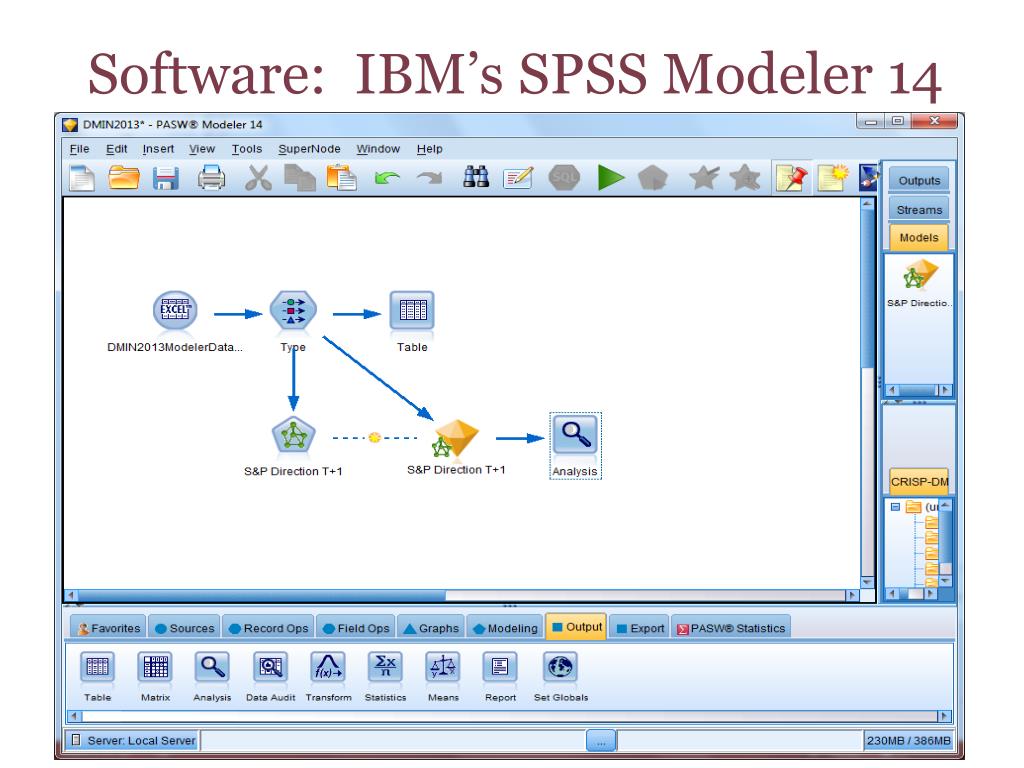1024x768 pixels.
Task: Switch to the Models manager tab
Action: pos(919,238)
